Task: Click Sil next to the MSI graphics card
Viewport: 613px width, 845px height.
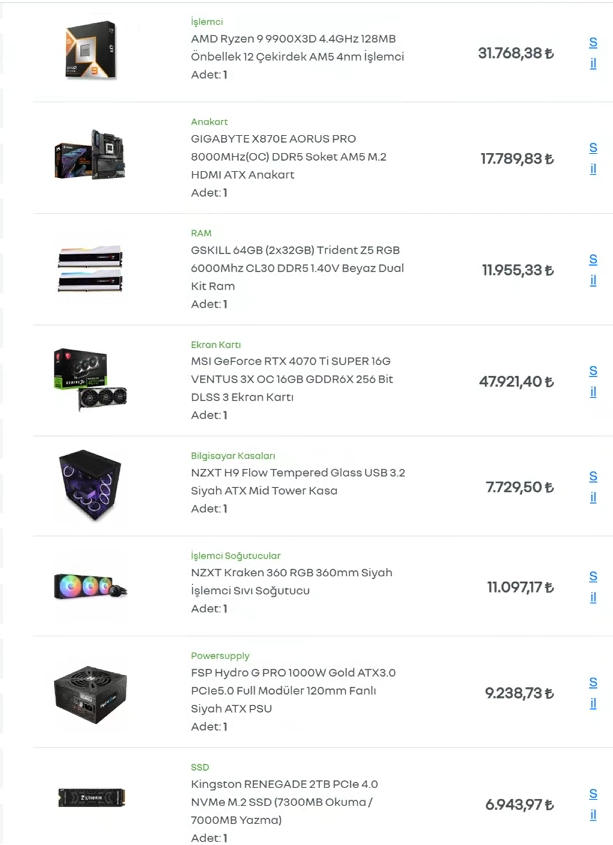Action: point(593,381)
